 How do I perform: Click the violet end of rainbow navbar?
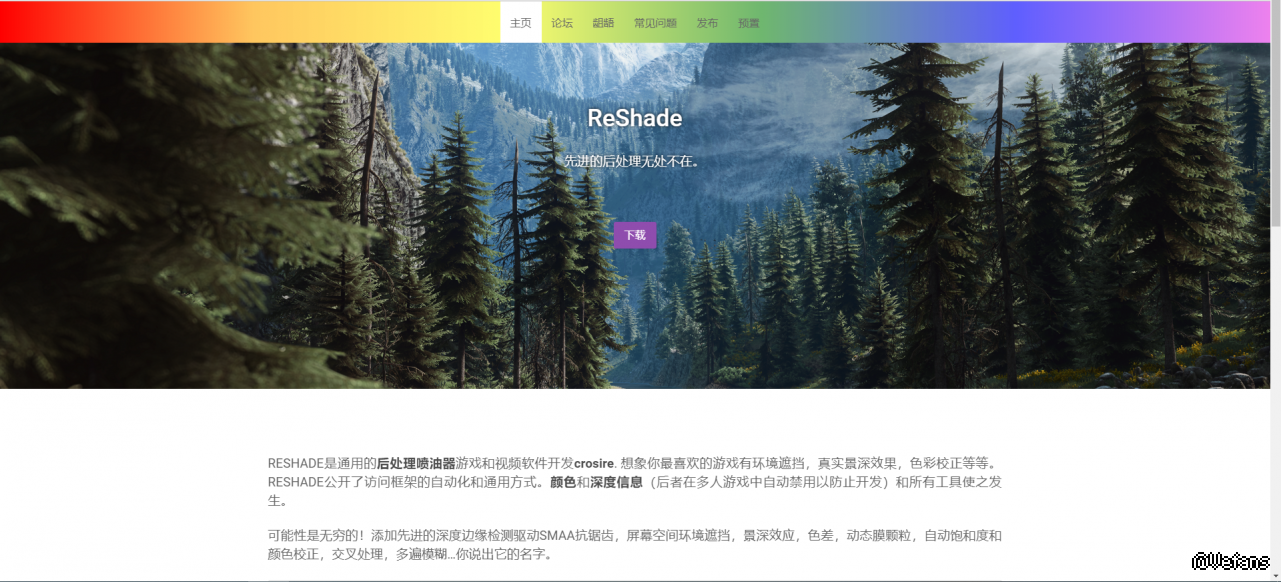(x=1240, y=22)
